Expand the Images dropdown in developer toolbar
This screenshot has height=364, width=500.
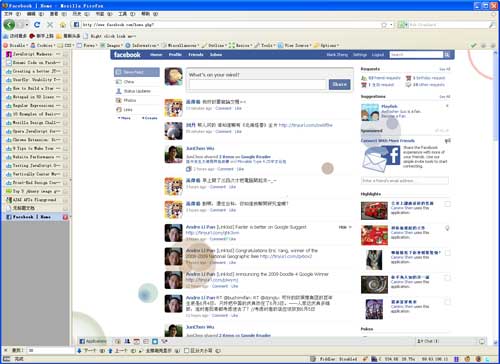111,45
